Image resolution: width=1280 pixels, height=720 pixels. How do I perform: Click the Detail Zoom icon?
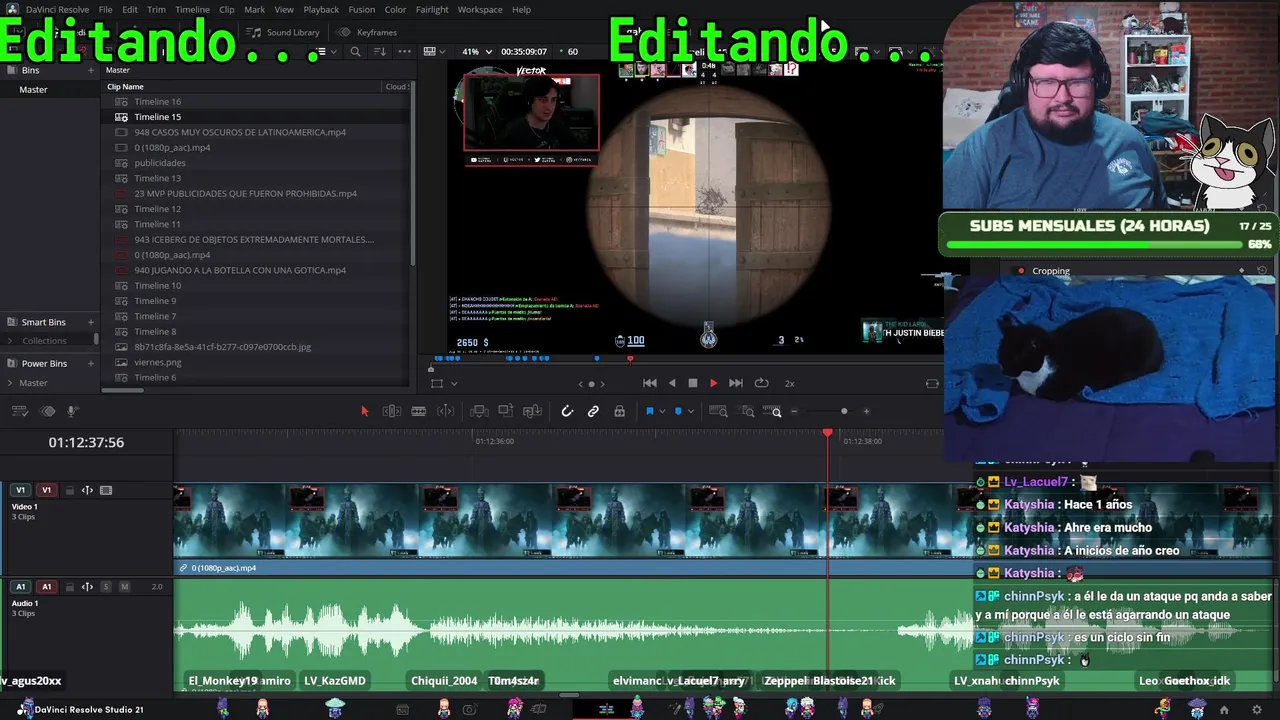pos(747,411)
